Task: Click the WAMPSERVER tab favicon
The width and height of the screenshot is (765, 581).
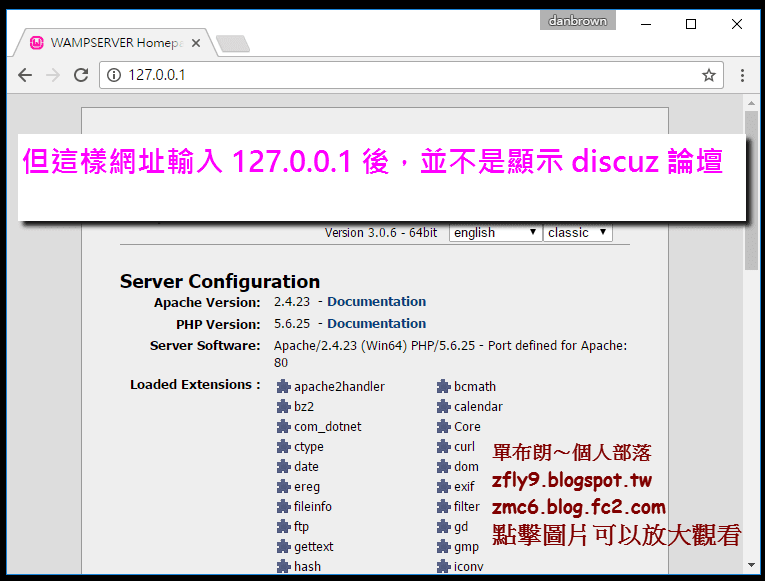Action: [37, 43]
